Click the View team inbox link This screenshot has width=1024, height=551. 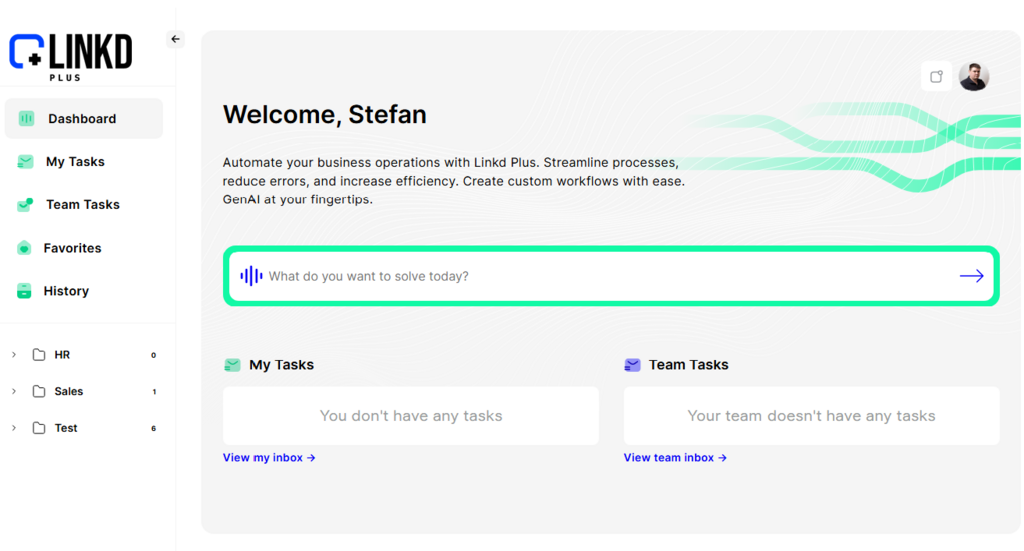[675, 458]
